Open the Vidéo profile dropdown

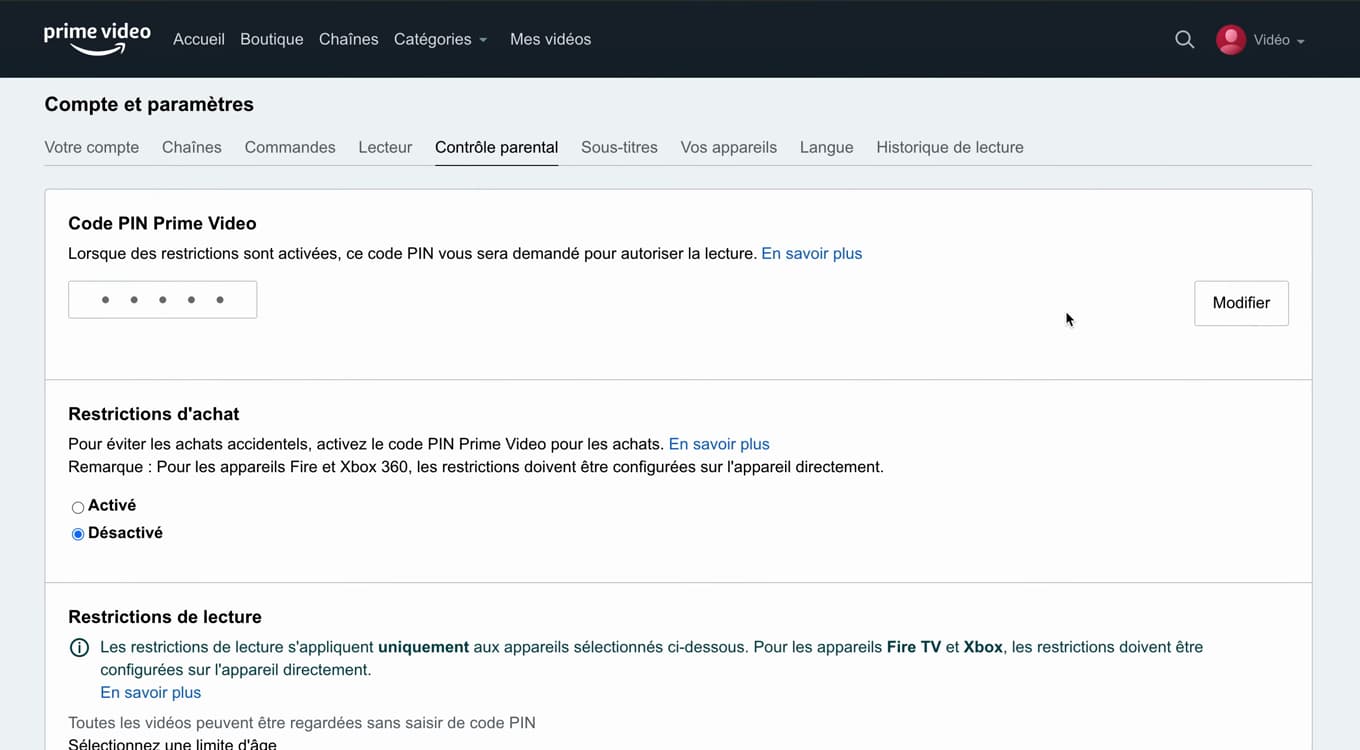(x=1279, y=40)
